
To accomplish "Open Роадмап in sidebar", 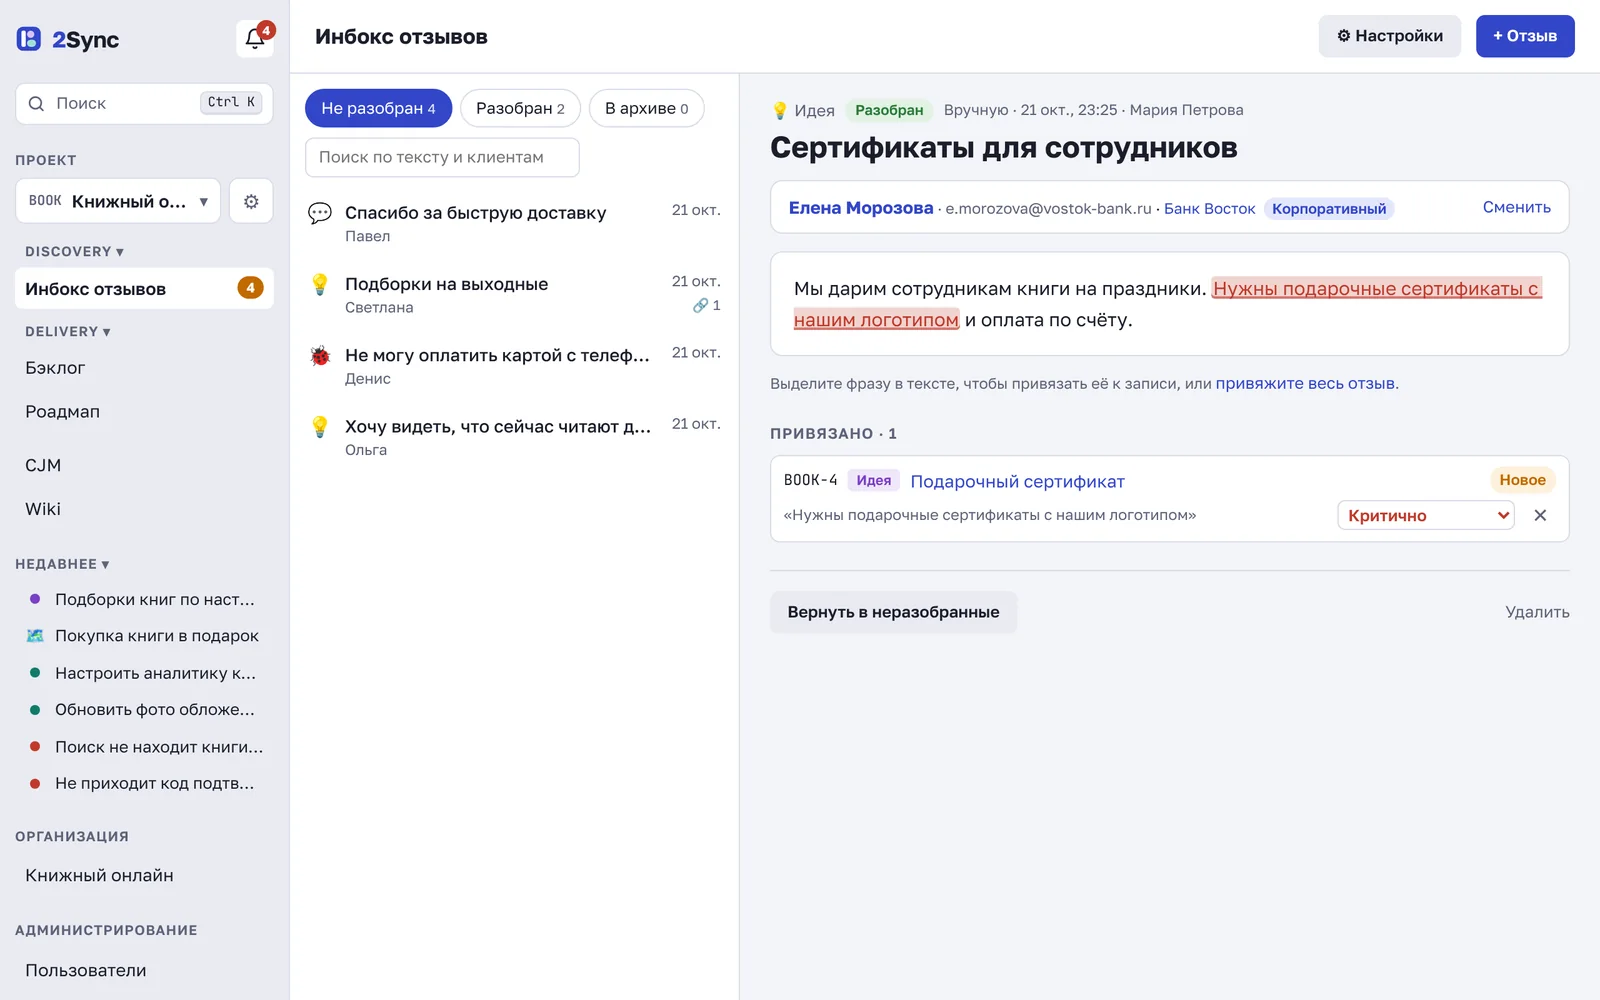I will pos(144,412).
